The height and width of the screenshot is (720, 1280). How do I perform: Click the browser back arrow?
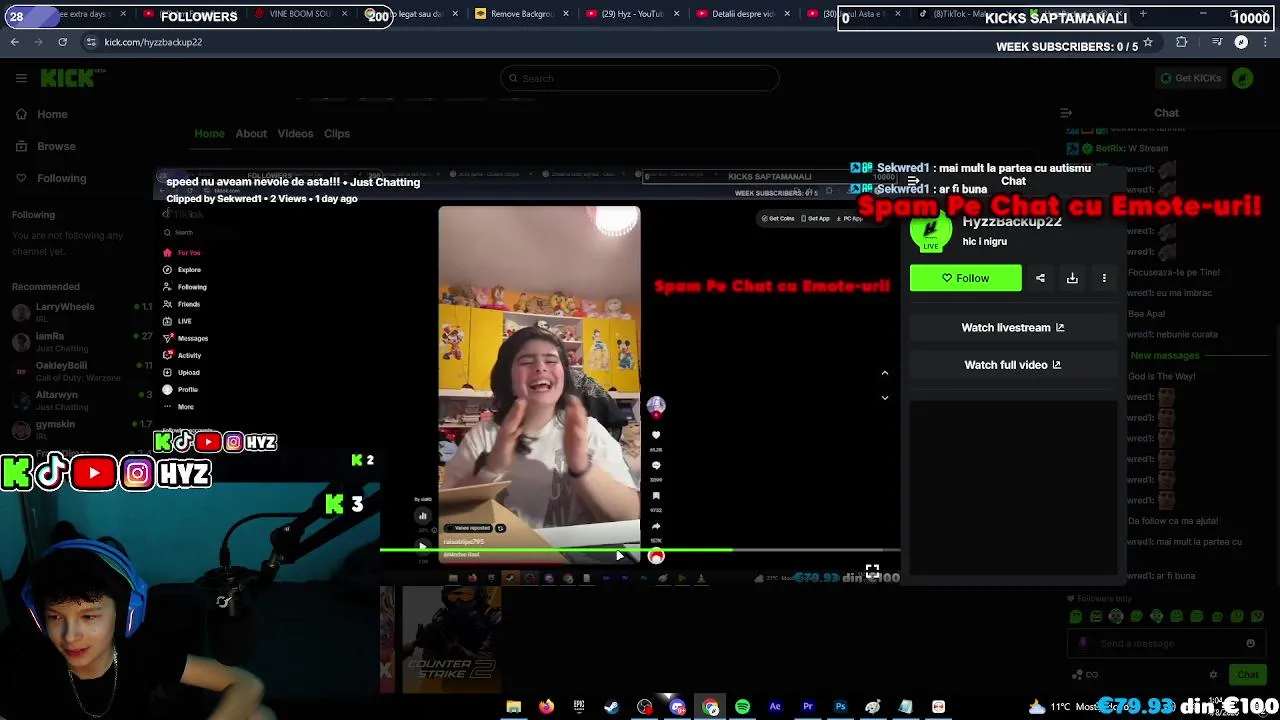(14, 42)
